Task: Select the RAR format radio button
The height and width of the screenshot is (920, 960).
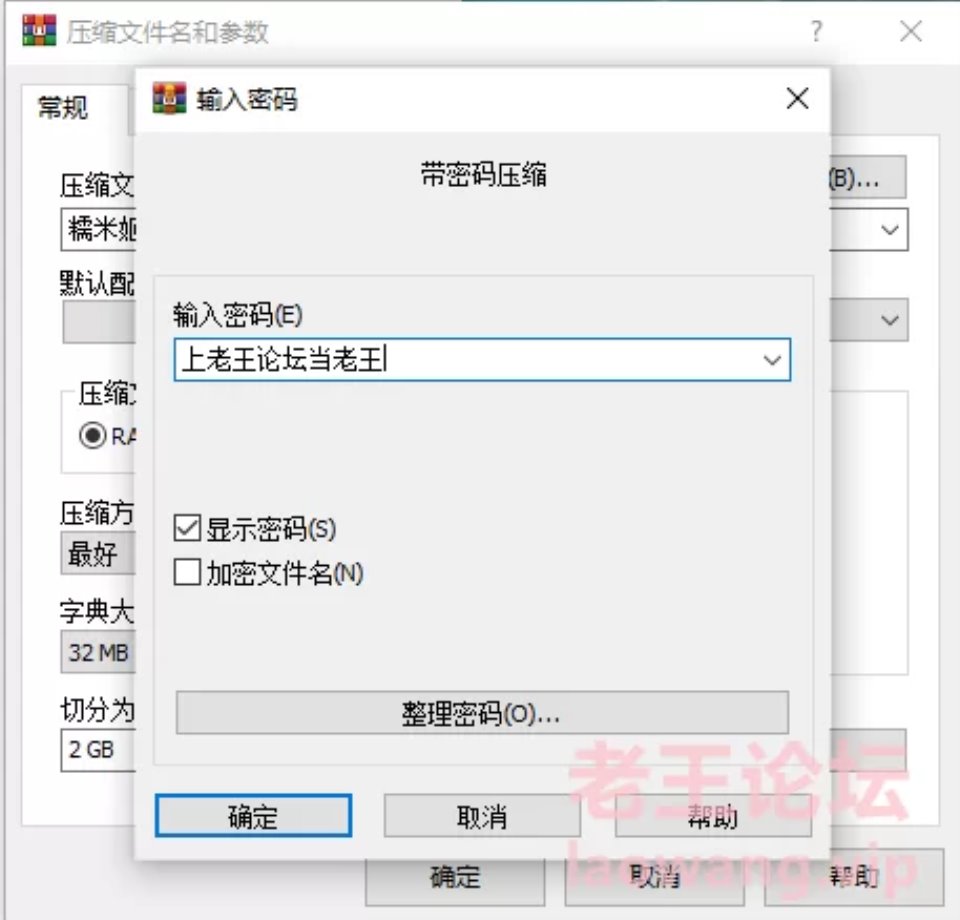Action: pos(92,436)
